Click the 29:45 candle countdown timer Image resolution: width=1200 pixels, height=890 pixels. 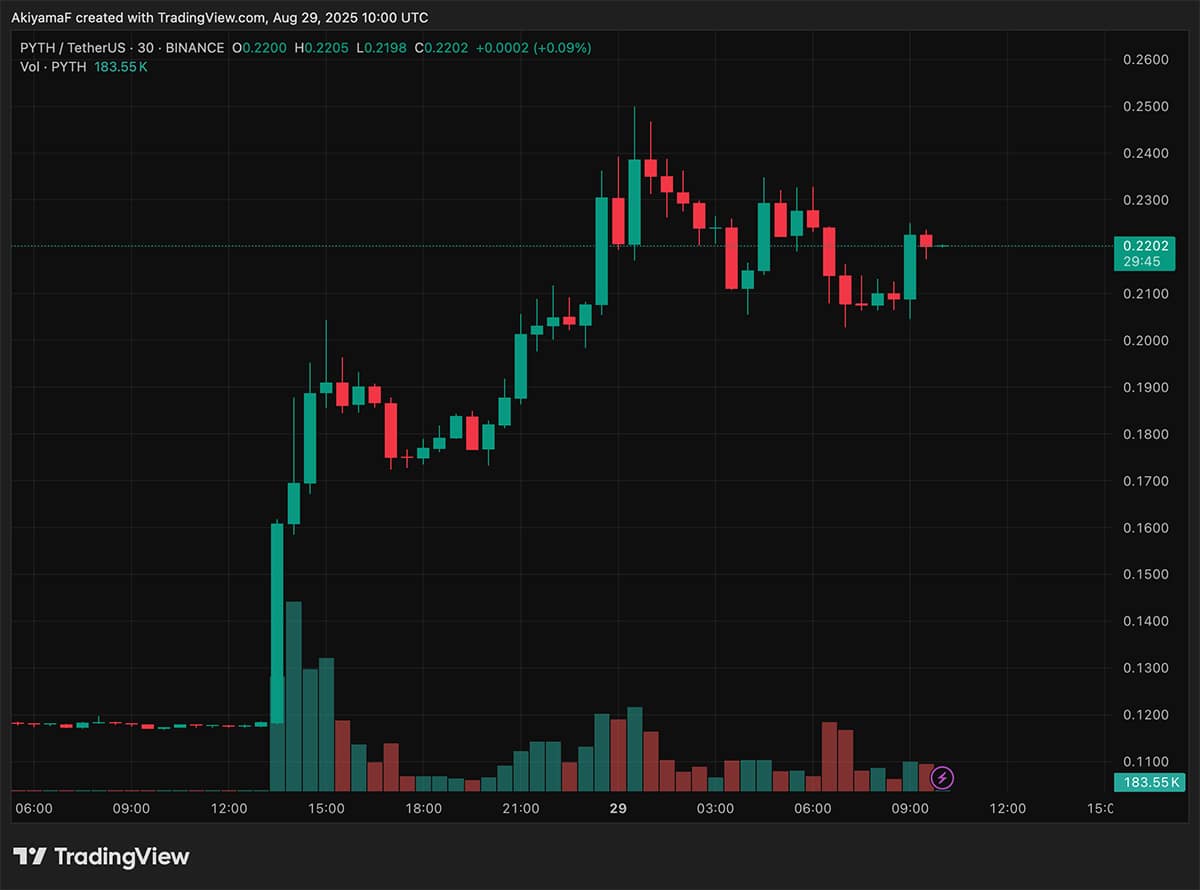click(x=1142, y=261)
